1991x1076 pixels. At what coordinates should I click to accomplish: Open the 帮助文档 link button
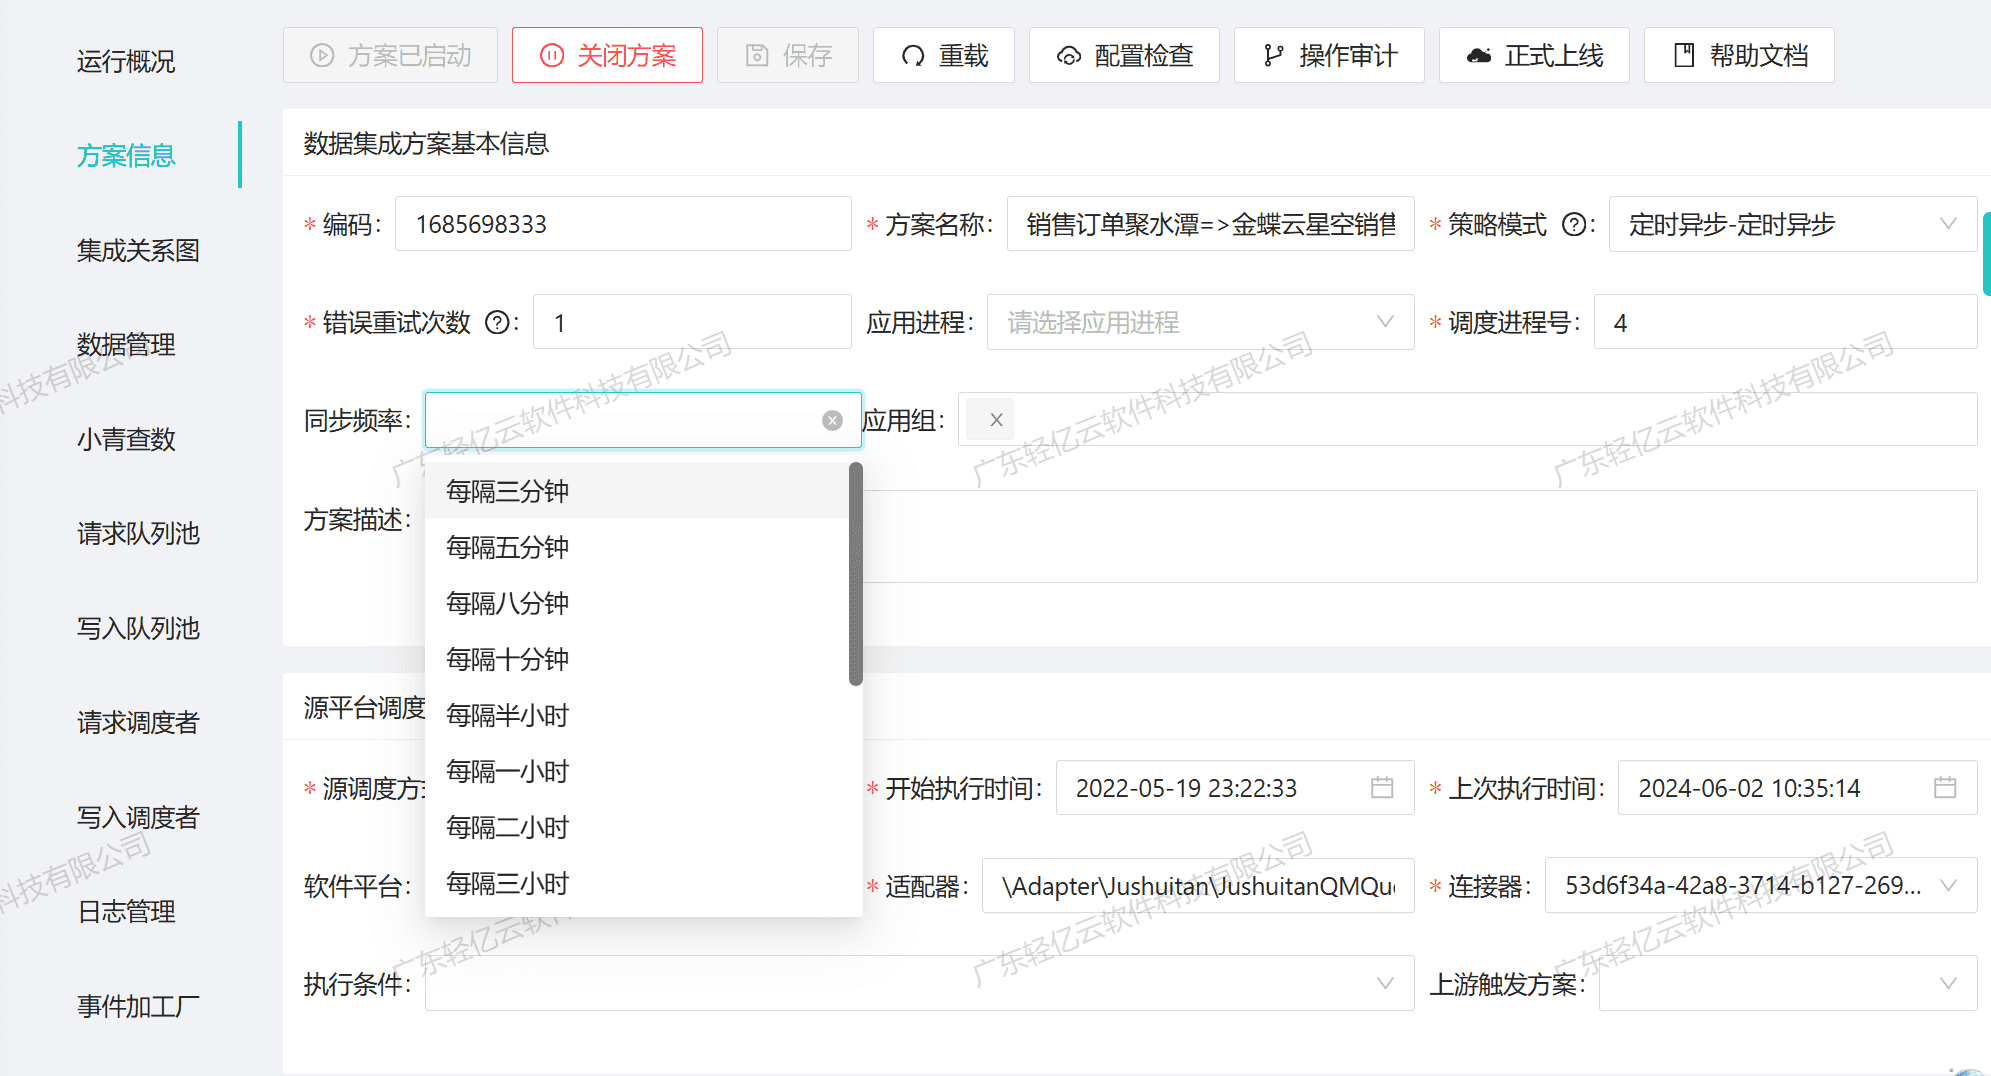tap(1739, 55)
